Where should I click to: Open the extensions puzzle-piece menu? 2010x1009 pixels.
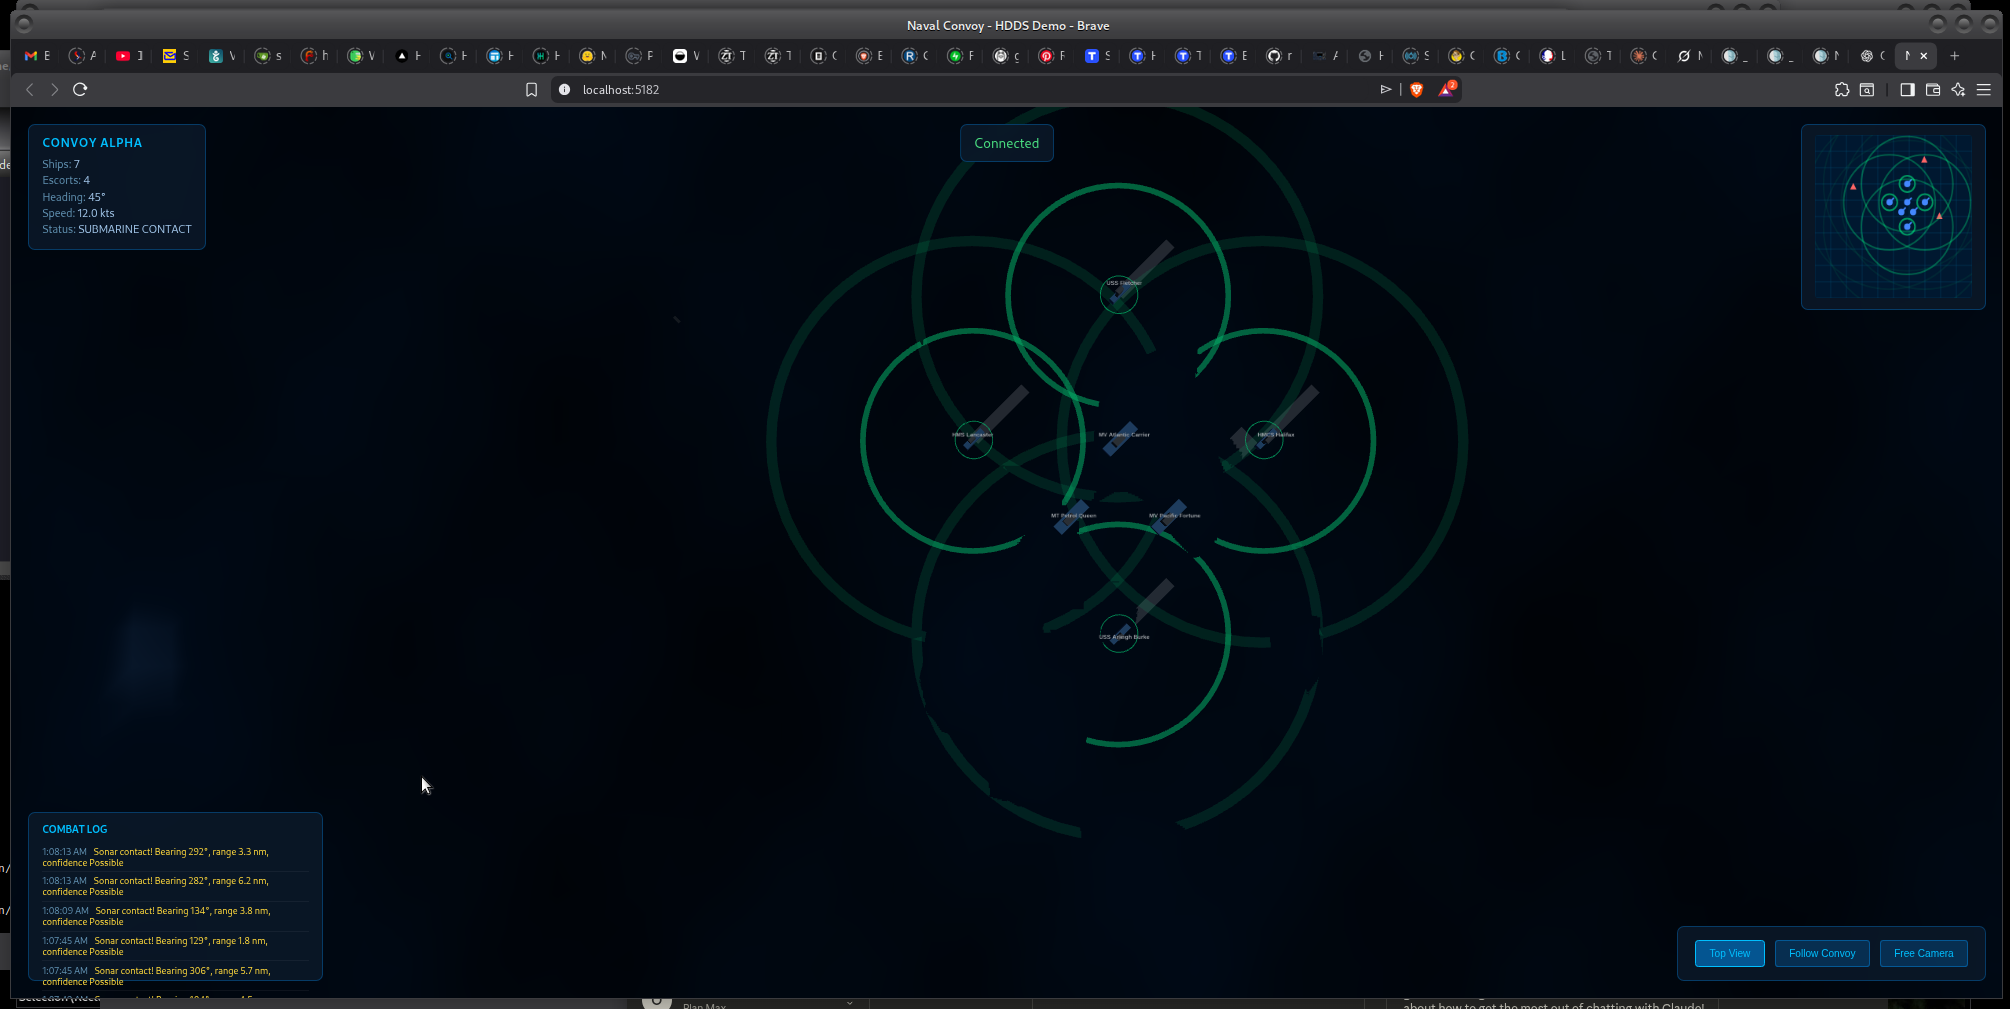coord(1842,89)
